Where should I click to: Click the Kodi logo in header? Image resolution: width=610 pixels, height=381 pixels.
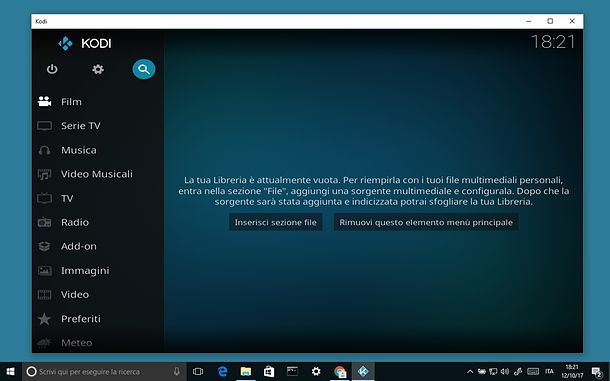[x=84, y=43]
